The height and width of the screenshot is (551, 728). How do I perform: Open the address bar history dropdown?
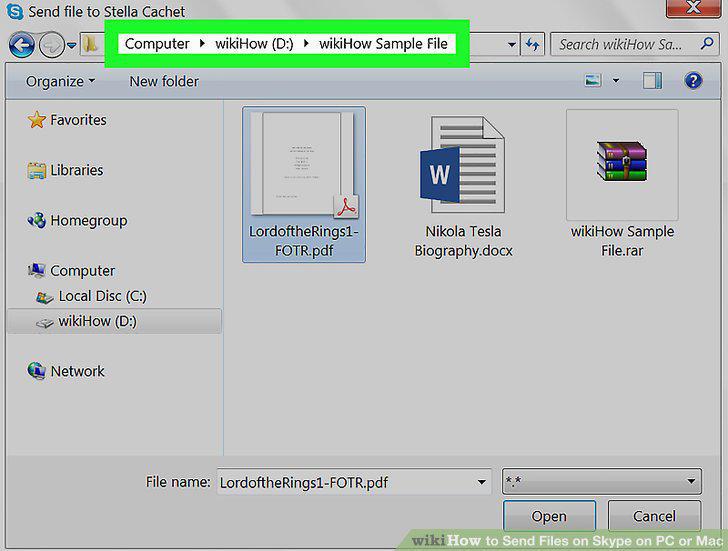512,45
